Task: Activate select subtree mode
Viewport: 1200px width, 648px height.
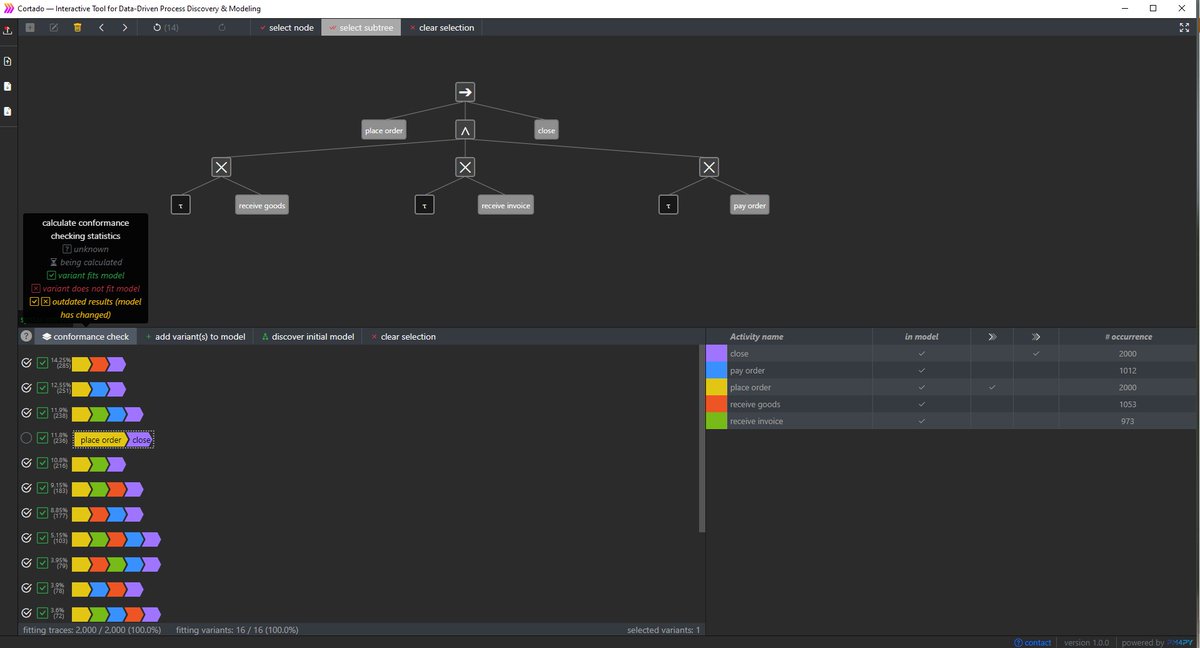Action: point(361,28)
